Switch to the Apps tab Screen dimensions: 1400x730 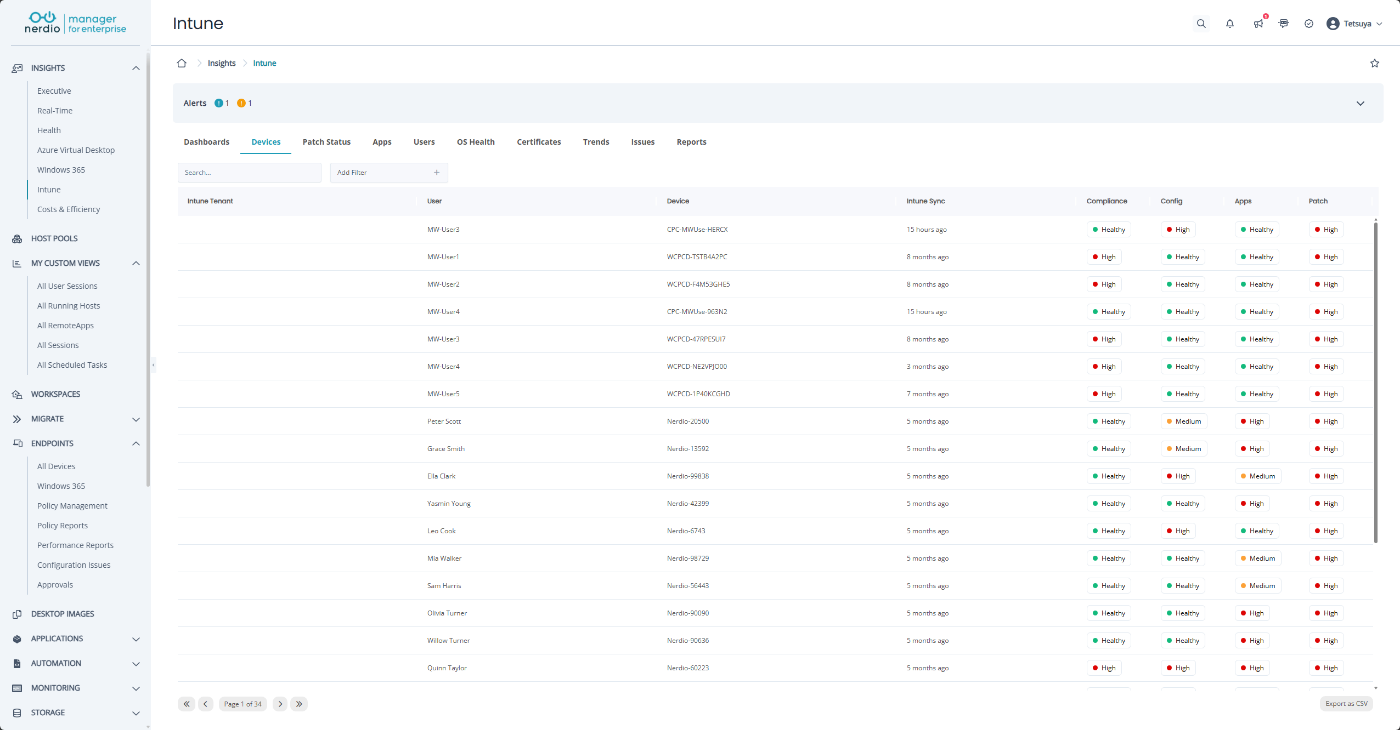(382, 142)
